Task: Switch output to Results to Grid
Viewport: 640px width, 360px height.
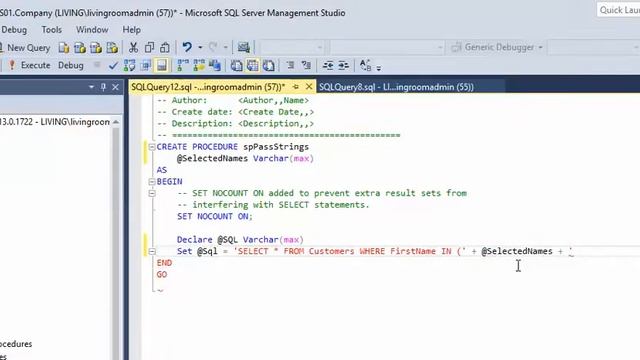Action: click(253, 65)
